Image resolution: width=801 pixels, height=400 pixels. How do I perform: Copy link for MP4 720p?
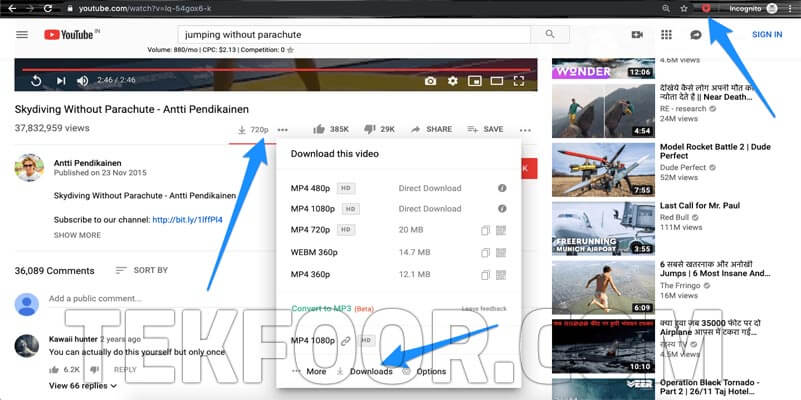485,230
